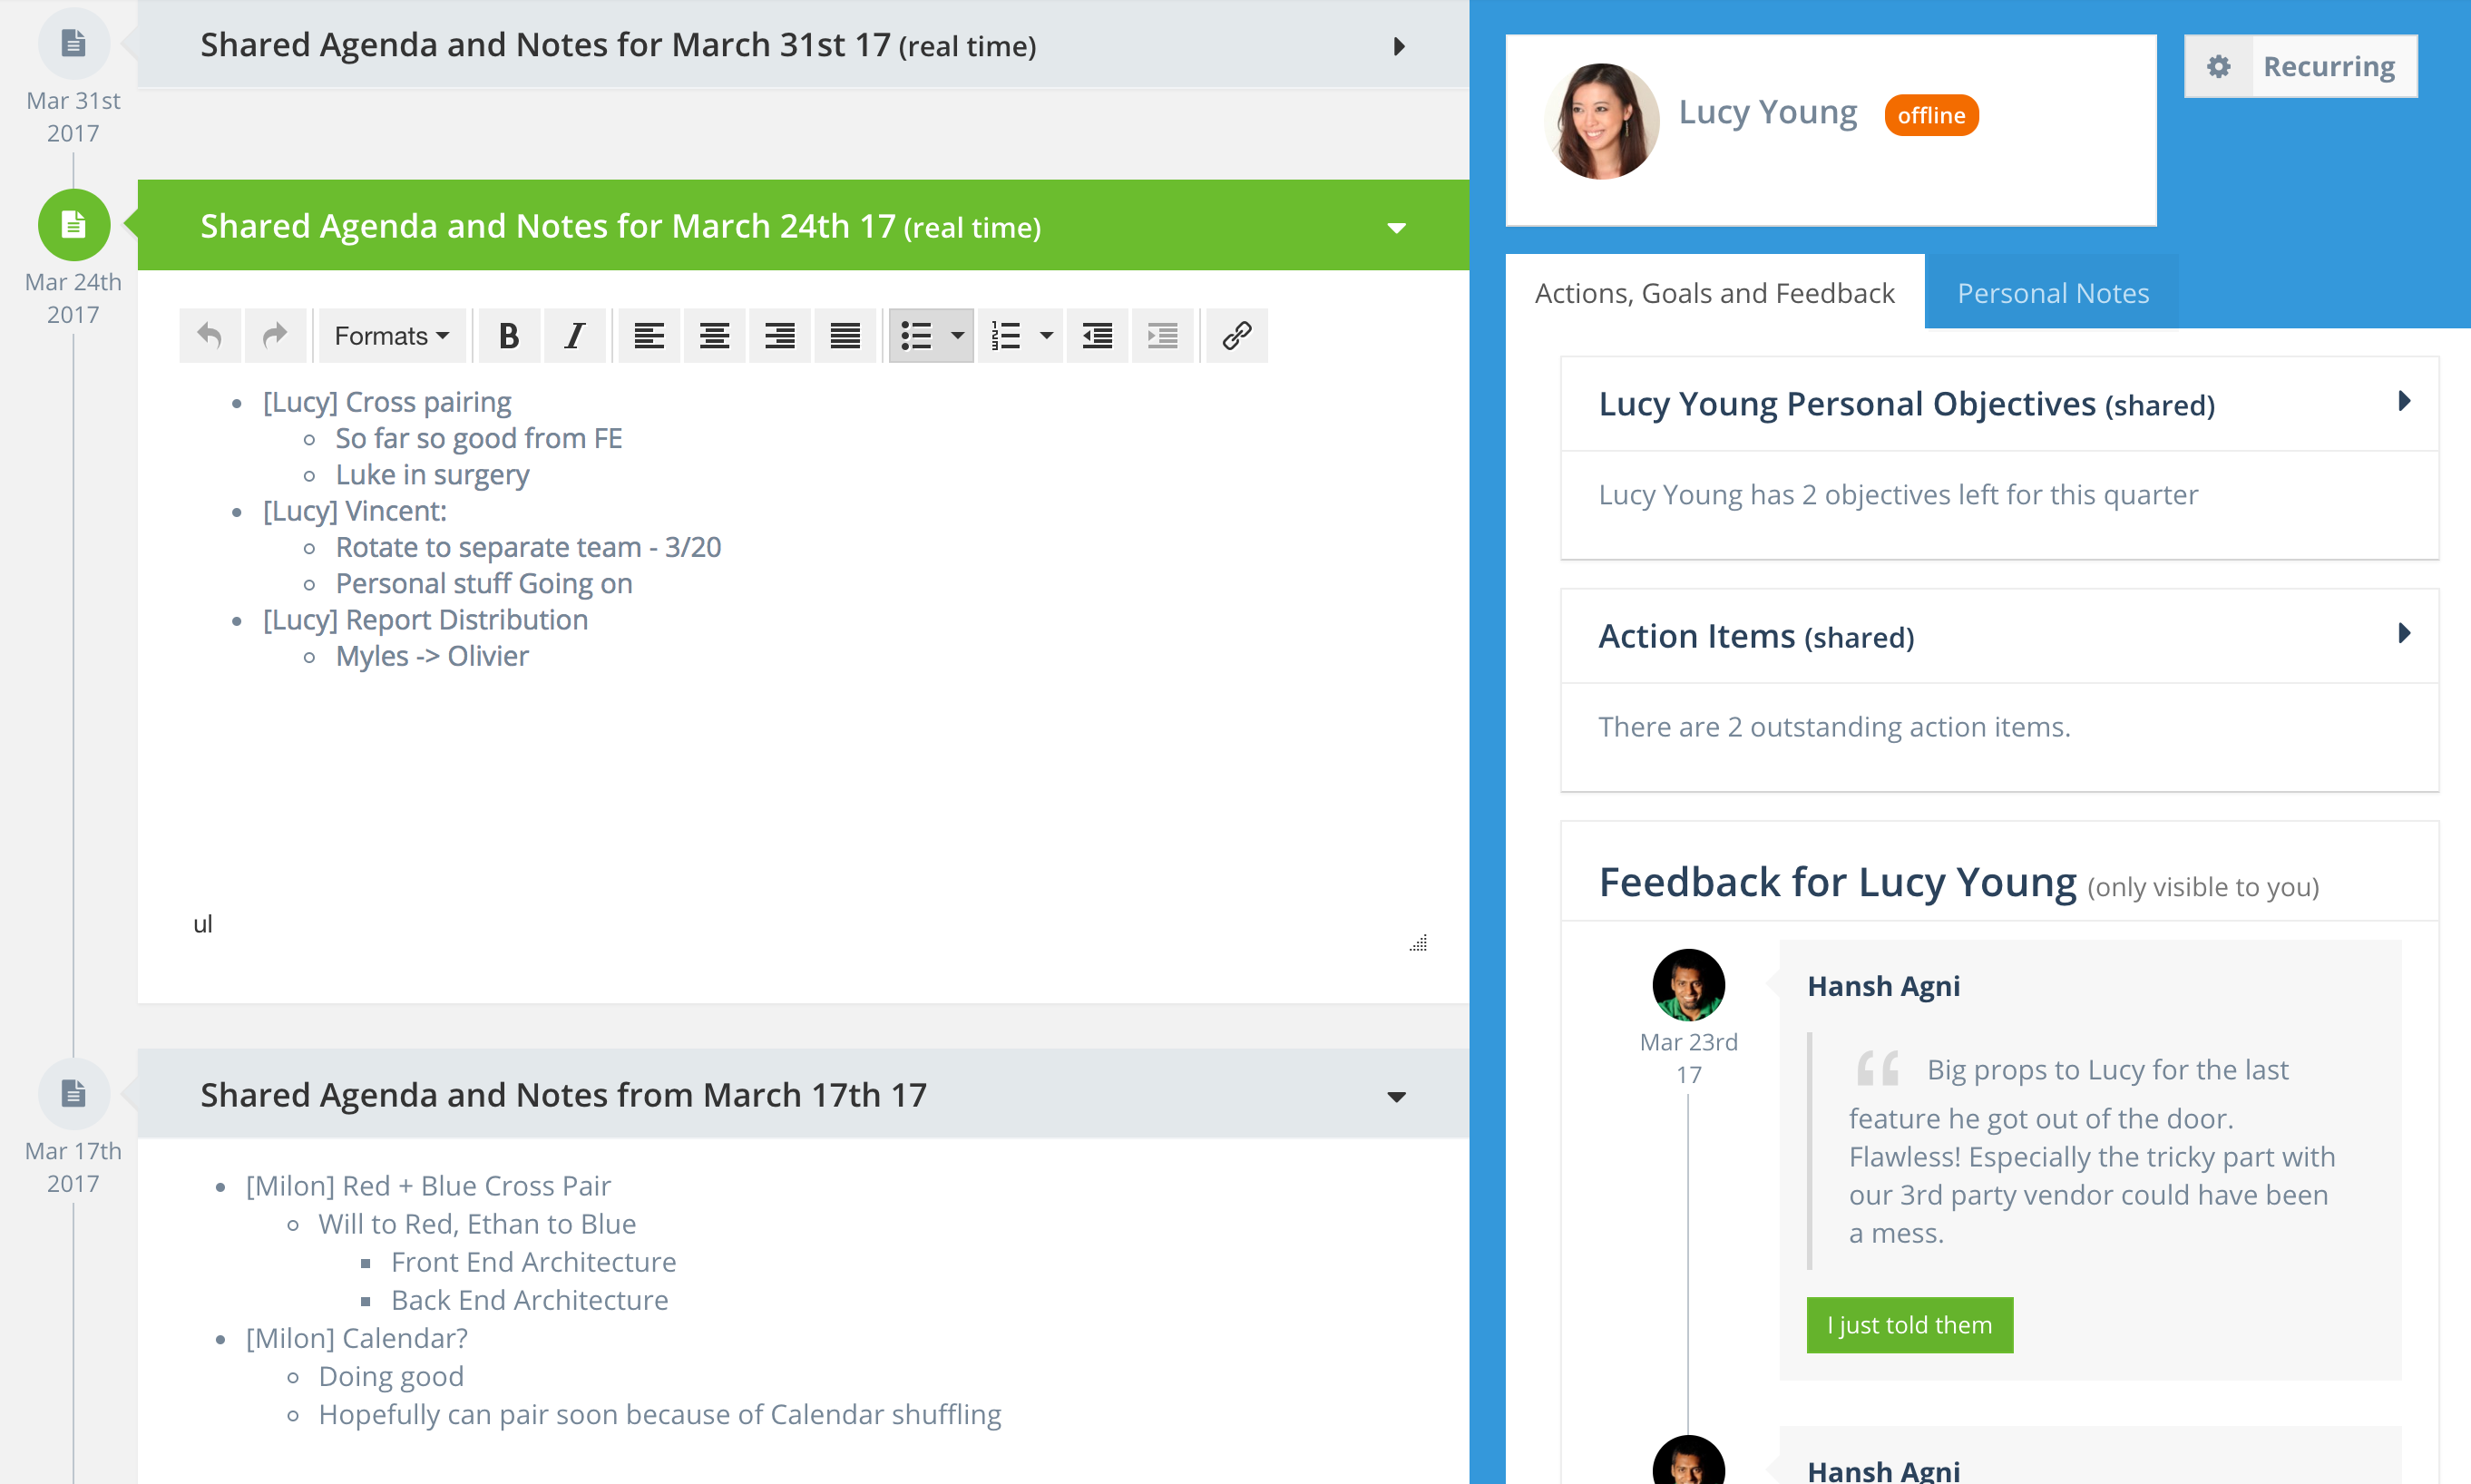
Task: Expand Lucy Young Personal Objectives panel
Action: point(2404,401)
